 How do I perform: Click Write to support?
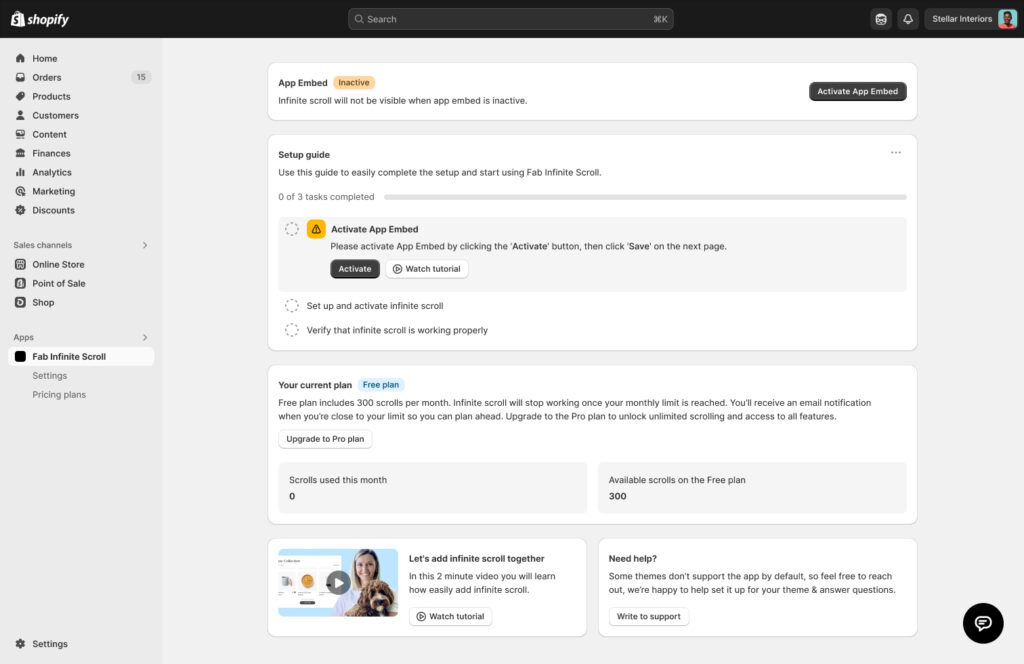point(648,616)
